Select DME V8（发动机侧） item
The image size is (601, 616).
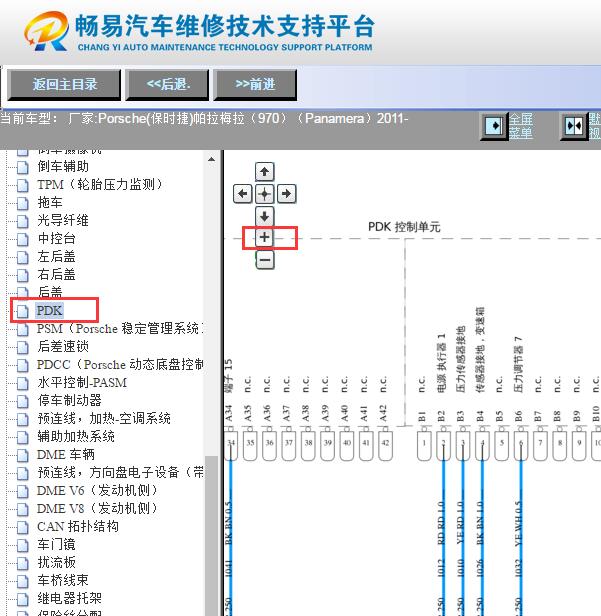tap(97, 509)
